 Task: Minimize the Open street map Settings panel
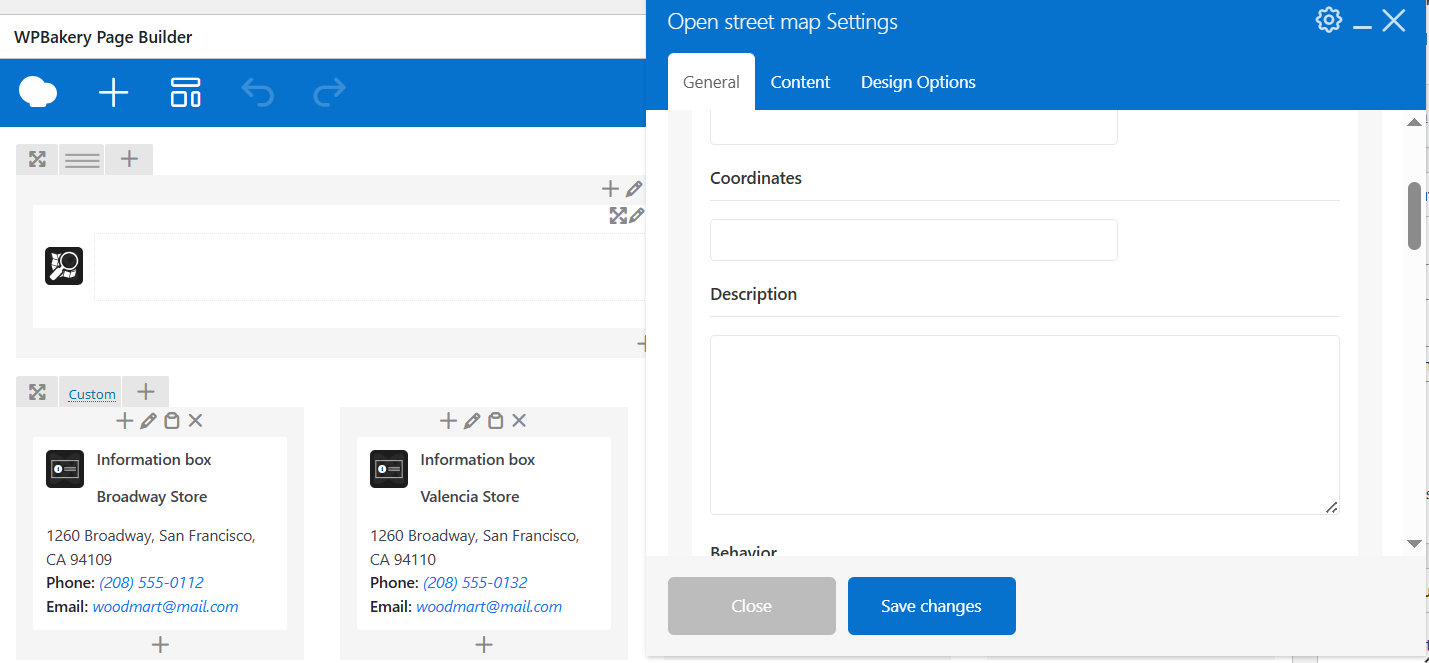[x=1362, y=27]
